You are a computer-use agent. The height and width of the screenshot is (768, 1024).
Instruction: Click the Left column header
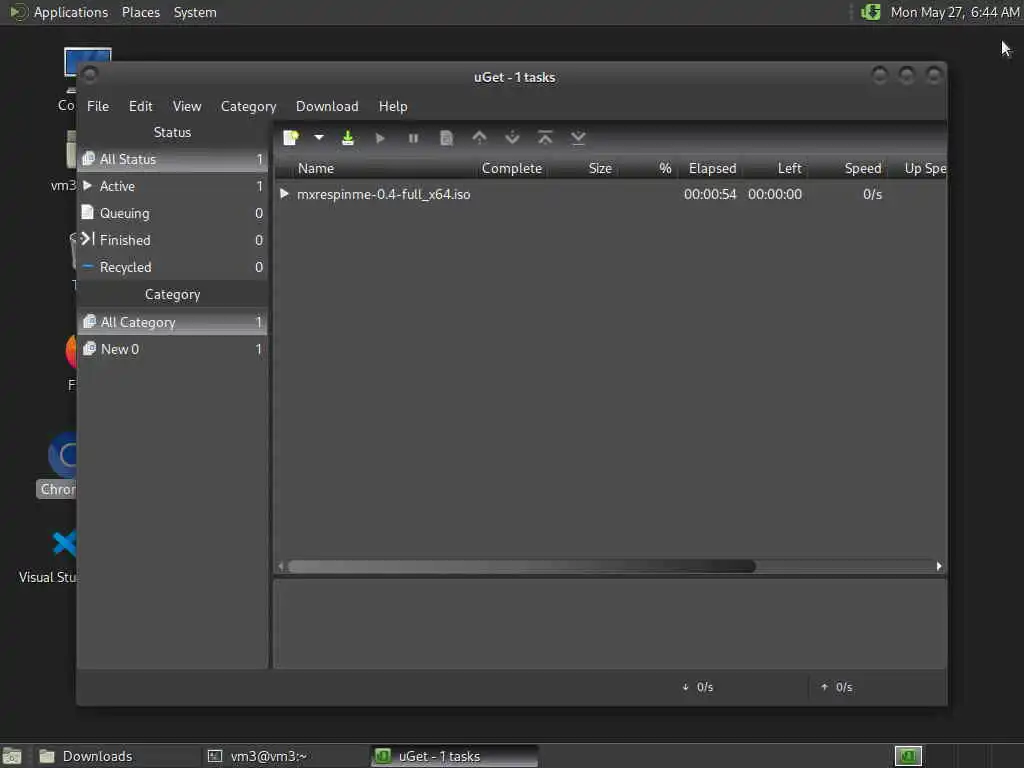[789, 168]
